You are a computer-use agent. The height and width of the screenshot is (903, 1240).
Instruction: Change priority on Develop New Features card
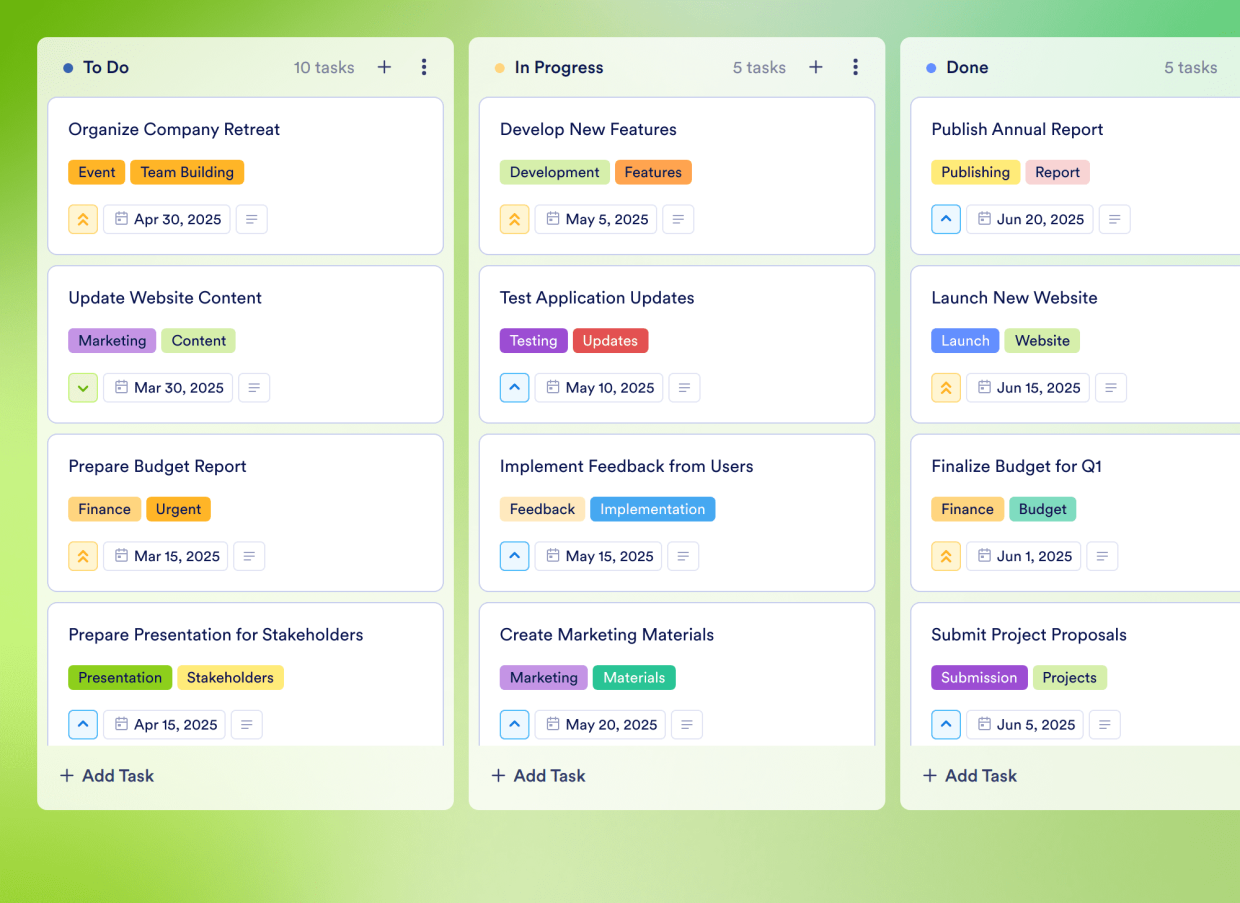tap(514, 219)
